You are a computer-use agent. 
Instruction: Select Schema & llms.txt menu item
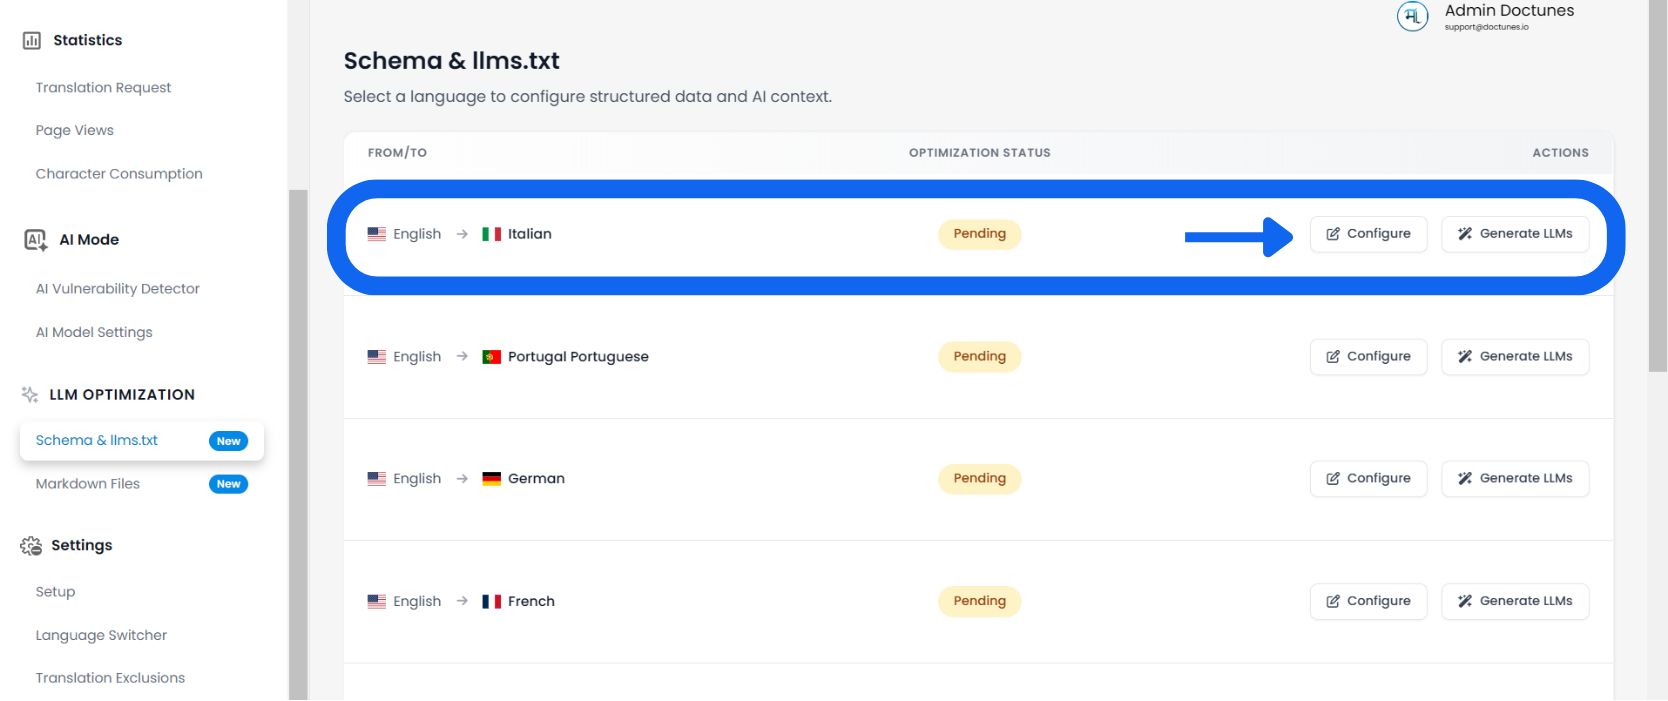click(x=141, y=441)
